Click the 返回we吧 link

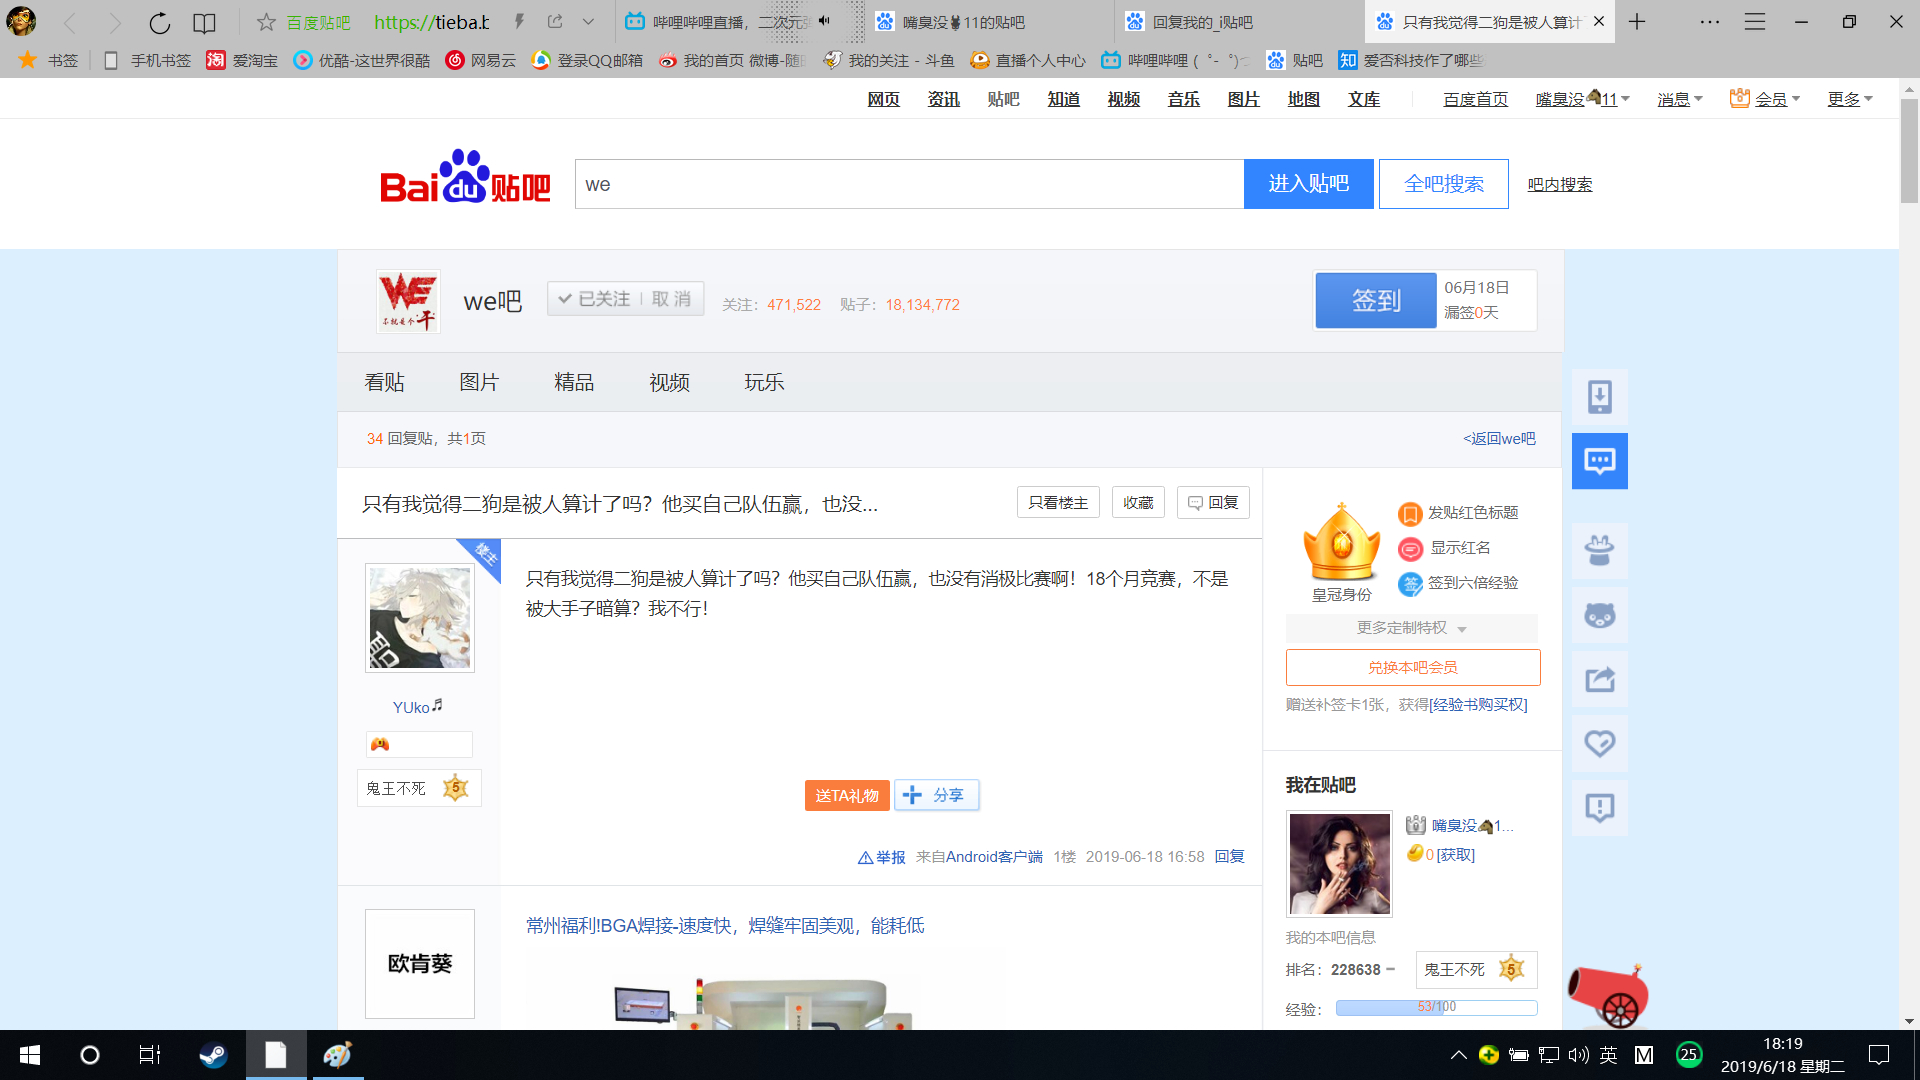(1499, 438)
